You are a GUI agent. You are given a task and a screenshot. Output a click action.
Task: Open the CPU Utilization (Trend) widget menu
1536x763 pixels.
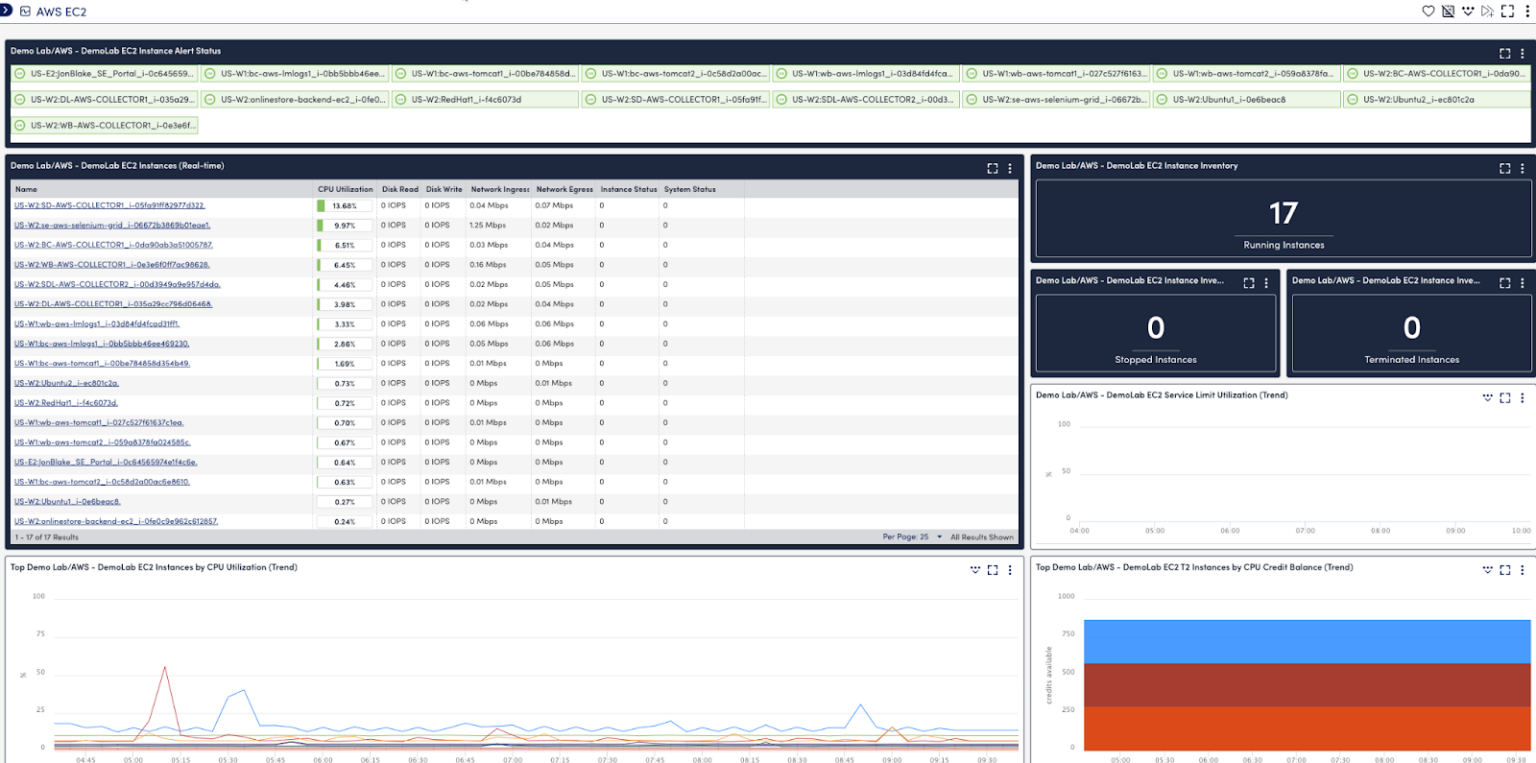point(1010,570)
